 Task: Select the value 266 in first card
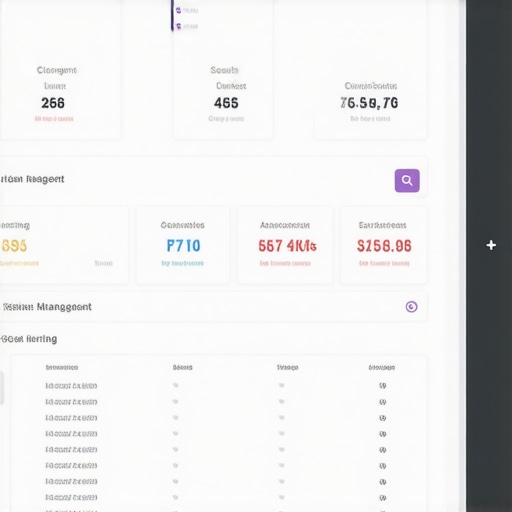pos(53,103)
